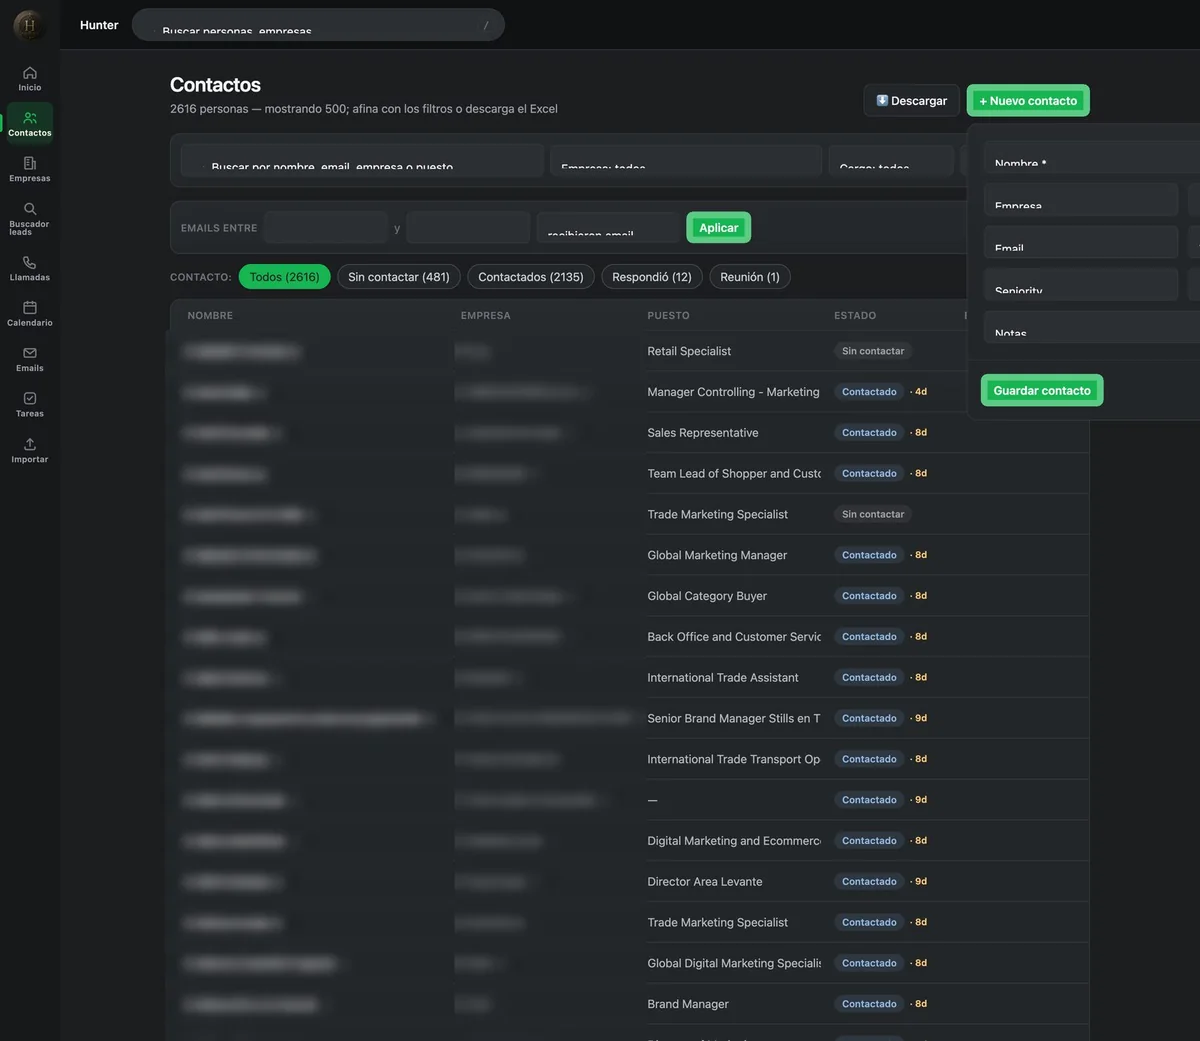
Task: Select the 'Respondió (12)' filter chip
Action: click(652, 277)
